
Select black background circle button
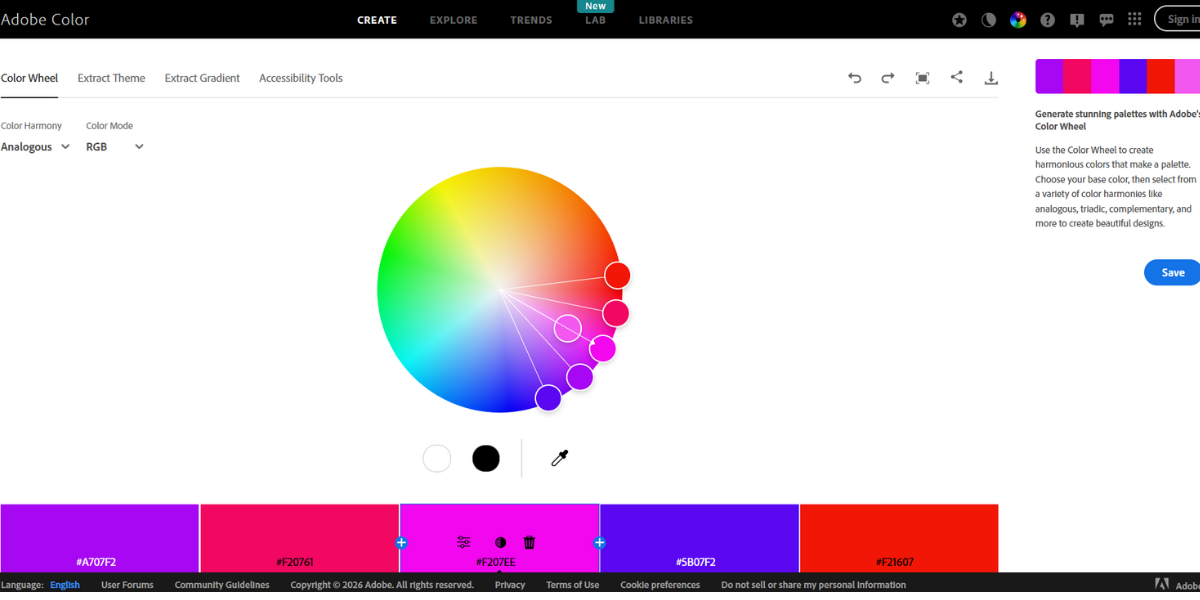tap(486, 459)
